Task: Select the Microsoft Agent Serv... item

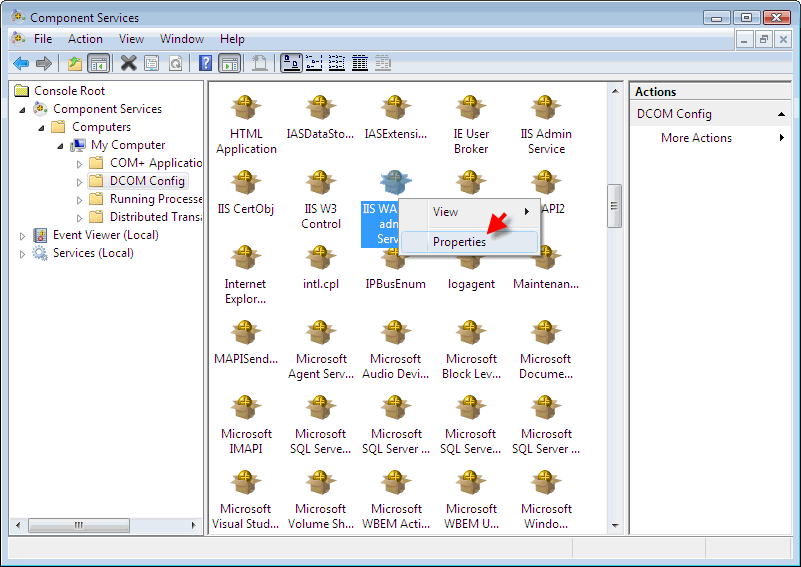Action: click(x=321, y=350)
